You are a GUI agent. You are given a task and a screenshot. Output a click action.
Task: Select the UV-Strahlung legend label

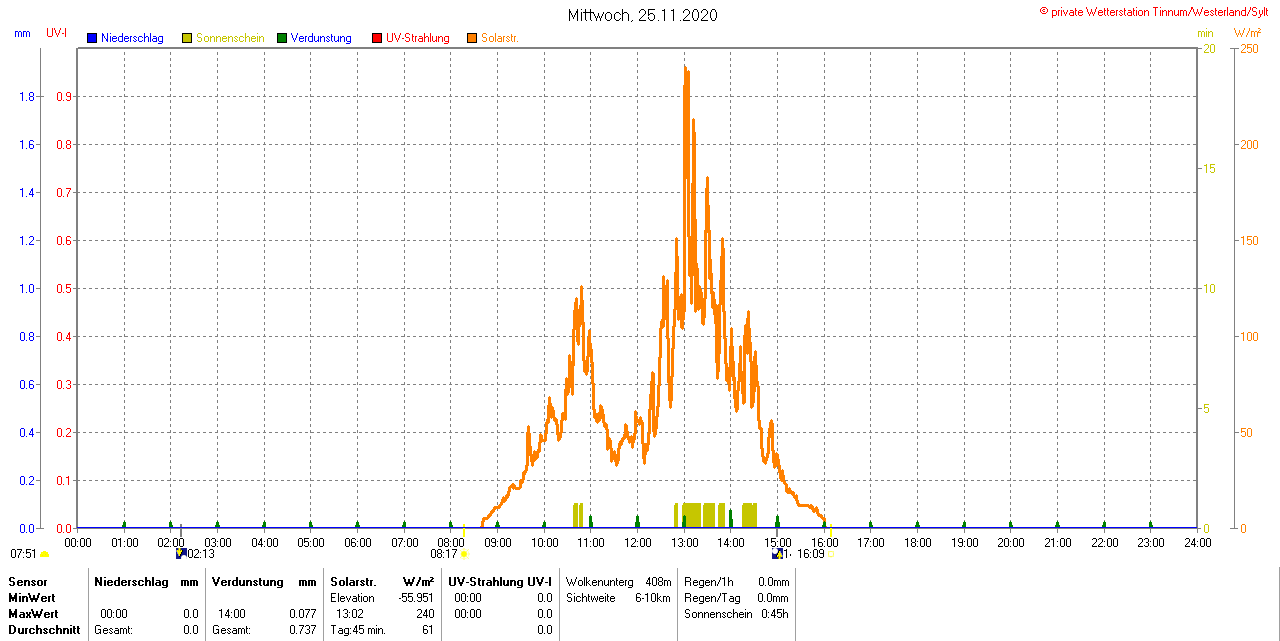pos(418,38)
